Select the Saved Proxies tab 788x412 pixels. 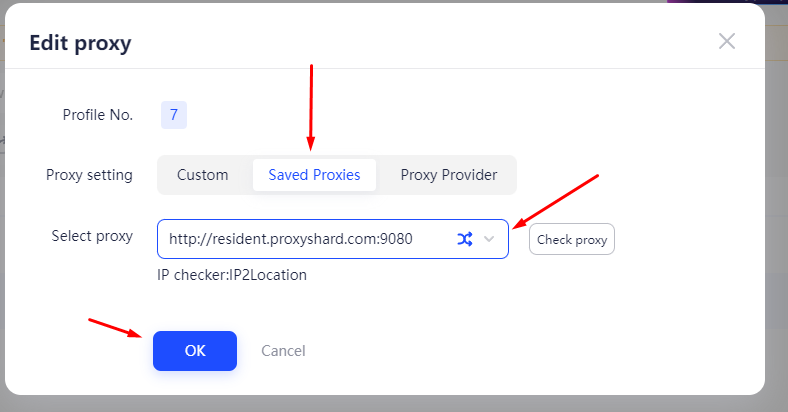coord(314,175)
